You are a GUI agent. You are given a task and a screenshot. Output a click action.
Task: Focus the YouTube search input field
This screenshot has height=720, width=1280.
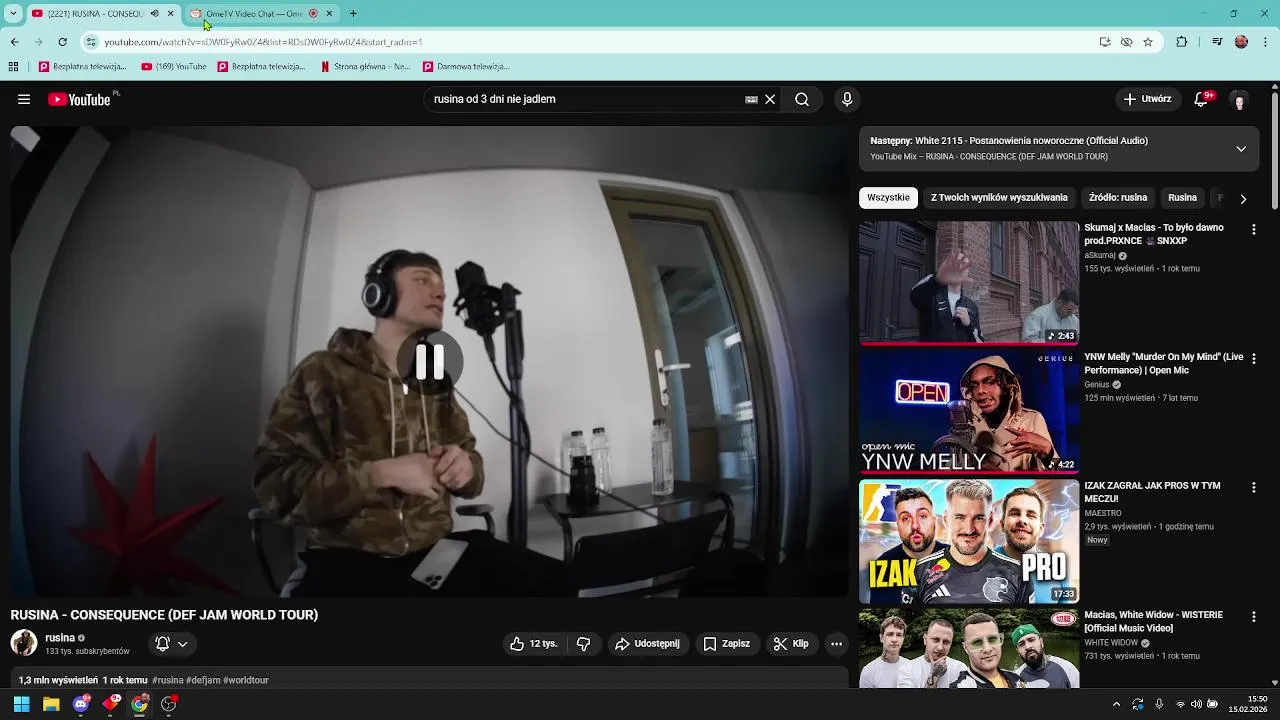[585, 99]
